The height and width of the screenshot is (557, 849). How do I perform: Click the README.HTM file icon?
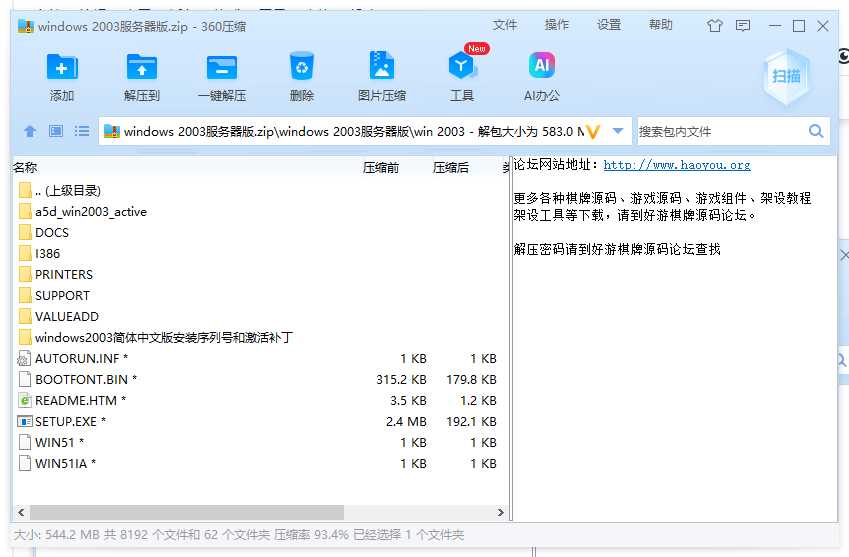pyautogui.click(x=25, y=401)
